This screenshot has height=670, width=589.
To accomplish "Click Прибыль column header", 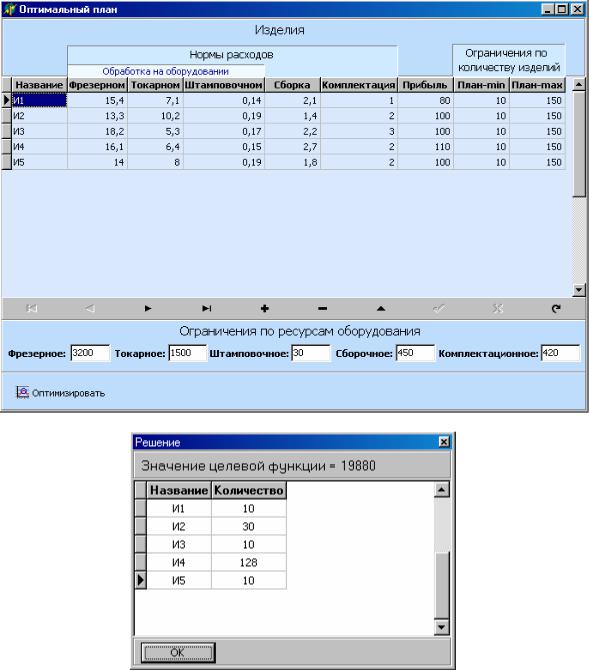I will tap(425, 85).
